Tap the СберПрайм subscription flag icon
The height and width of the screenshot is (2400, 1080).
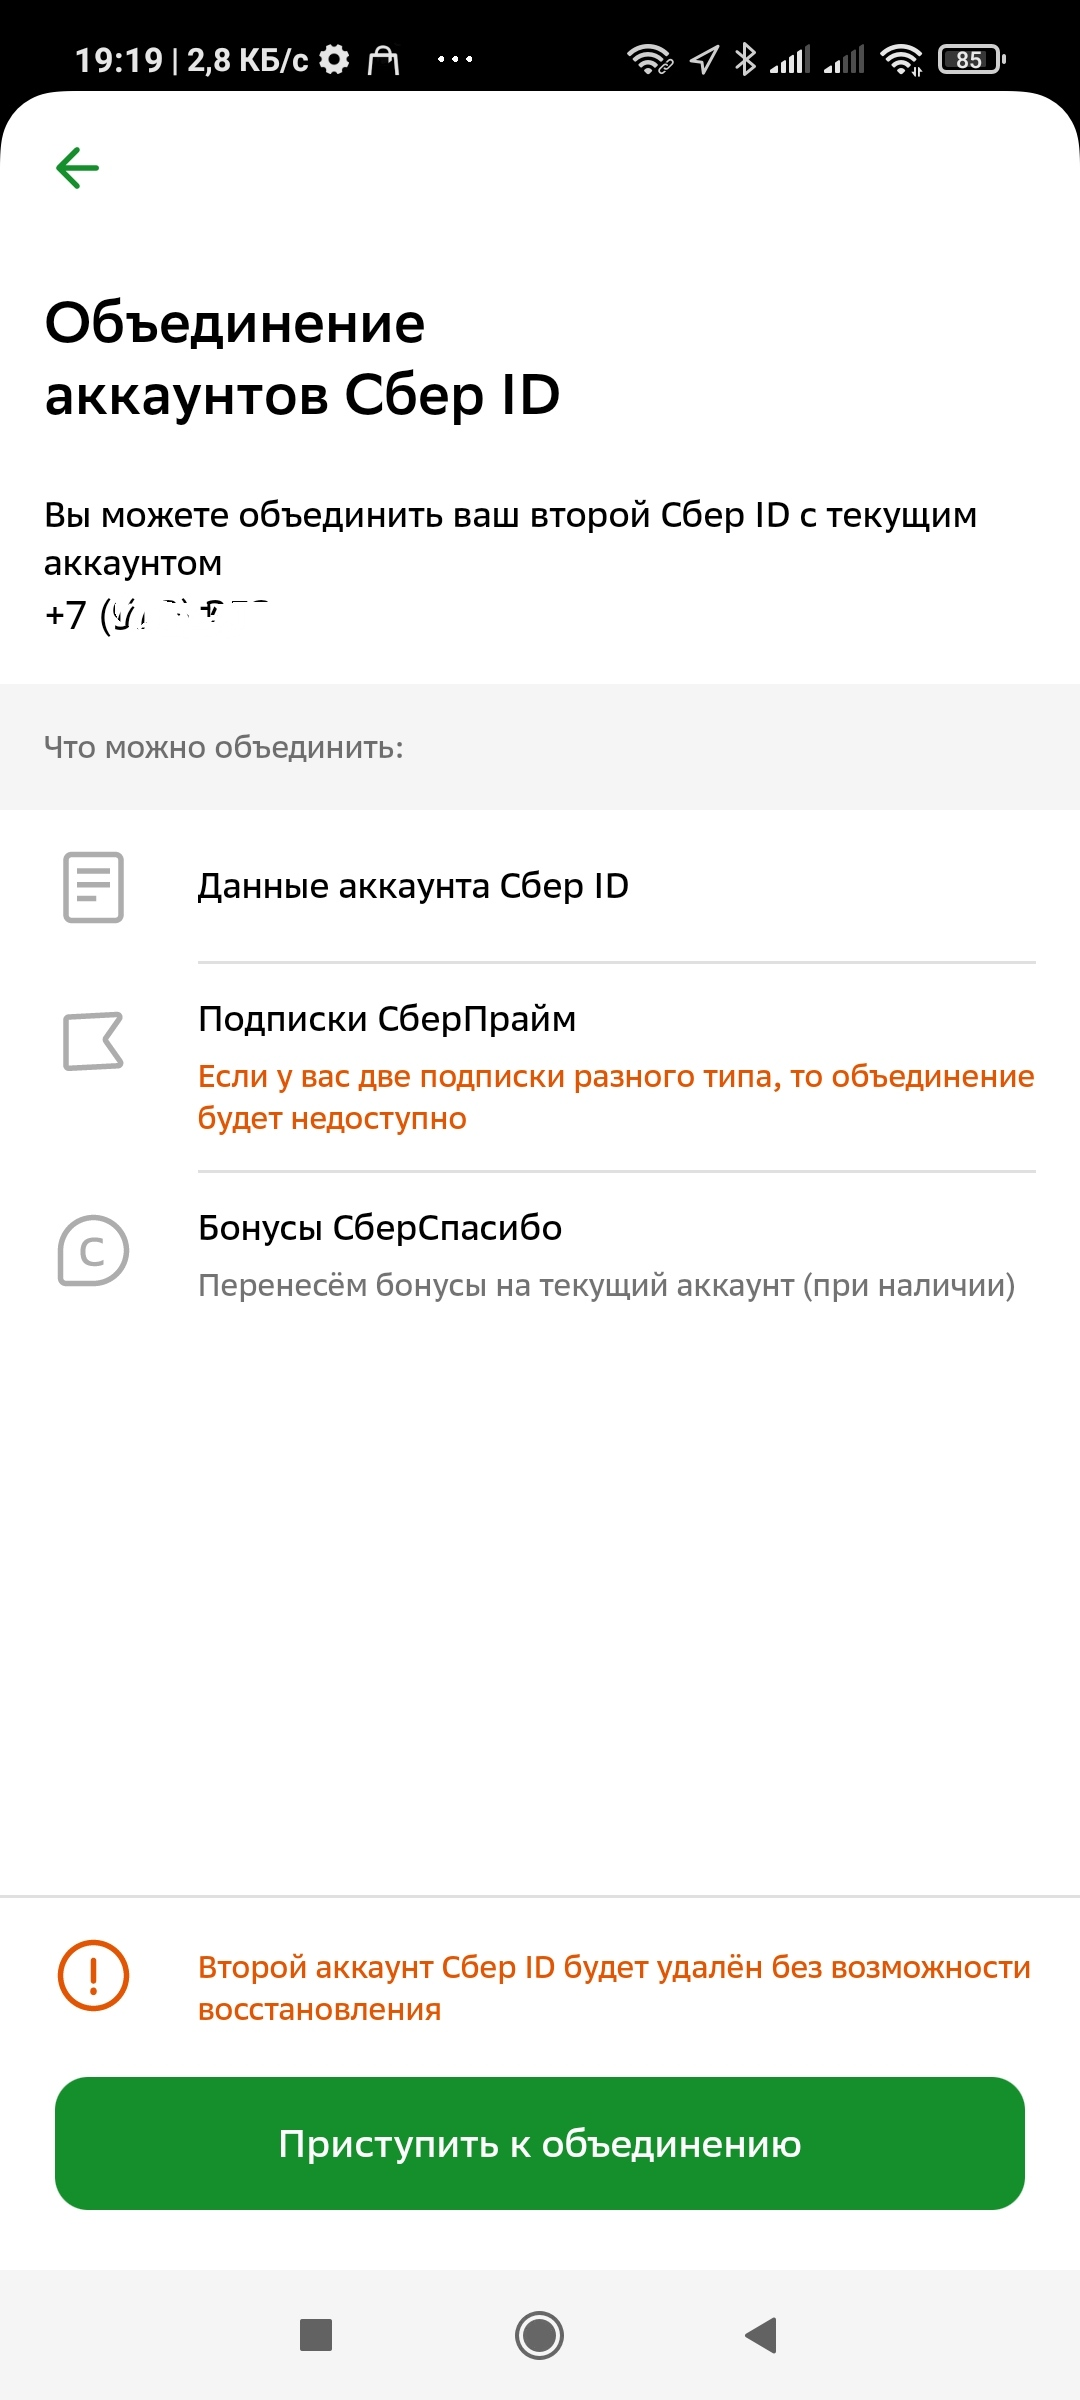[x=93, y=1041]
